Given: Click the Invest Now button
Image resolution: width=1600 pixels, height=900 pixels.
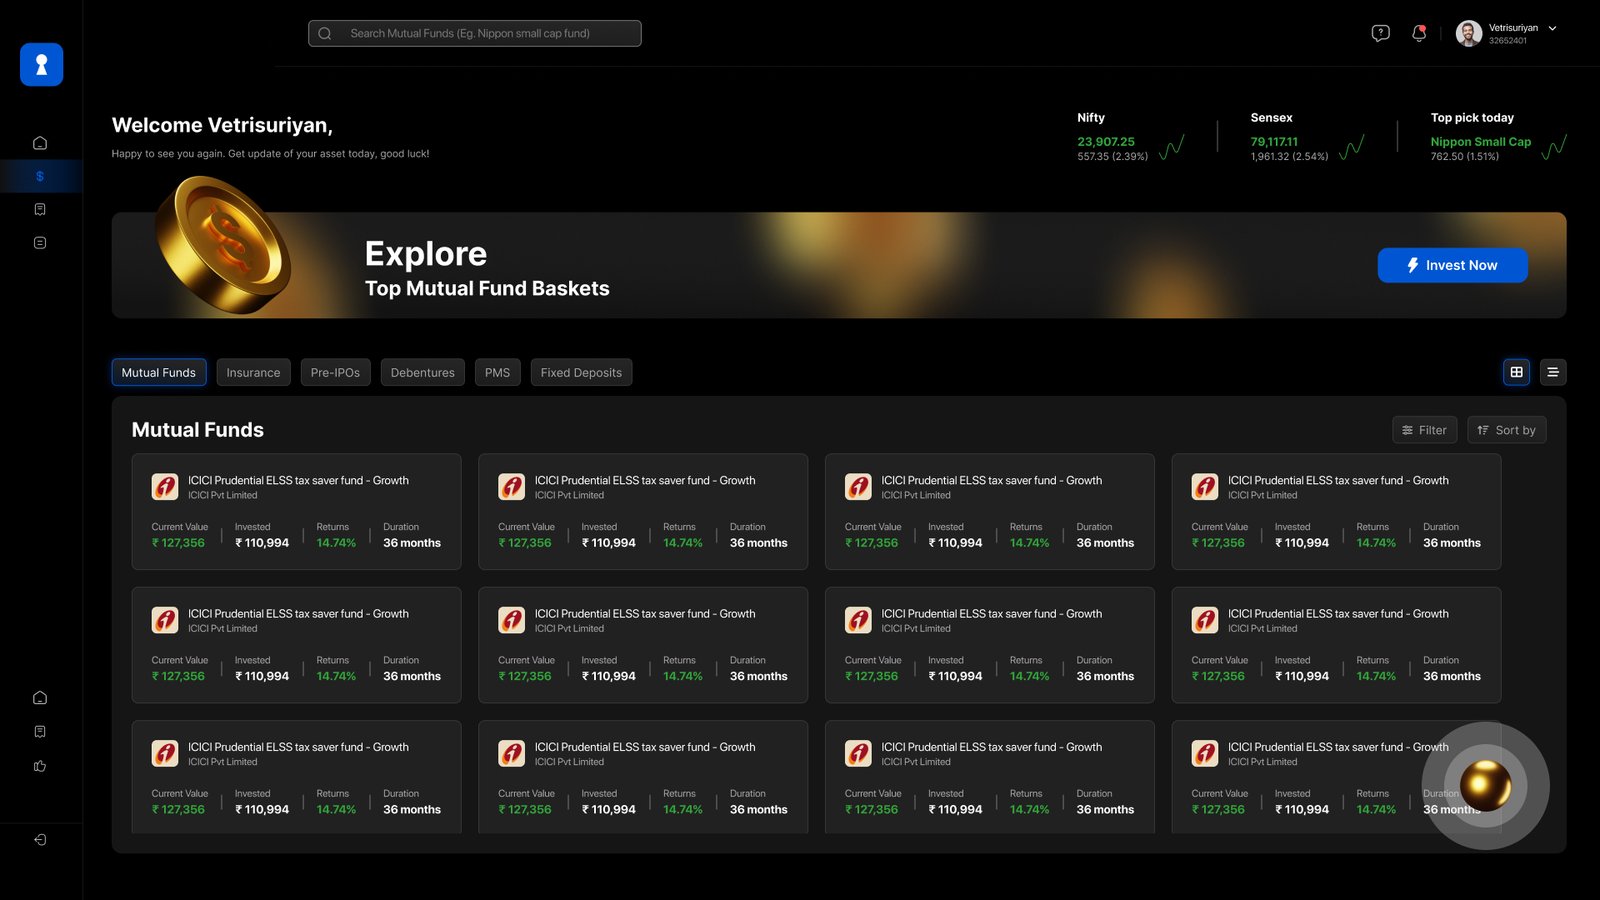Looking at the screenshot, I should pos(1452,265).
